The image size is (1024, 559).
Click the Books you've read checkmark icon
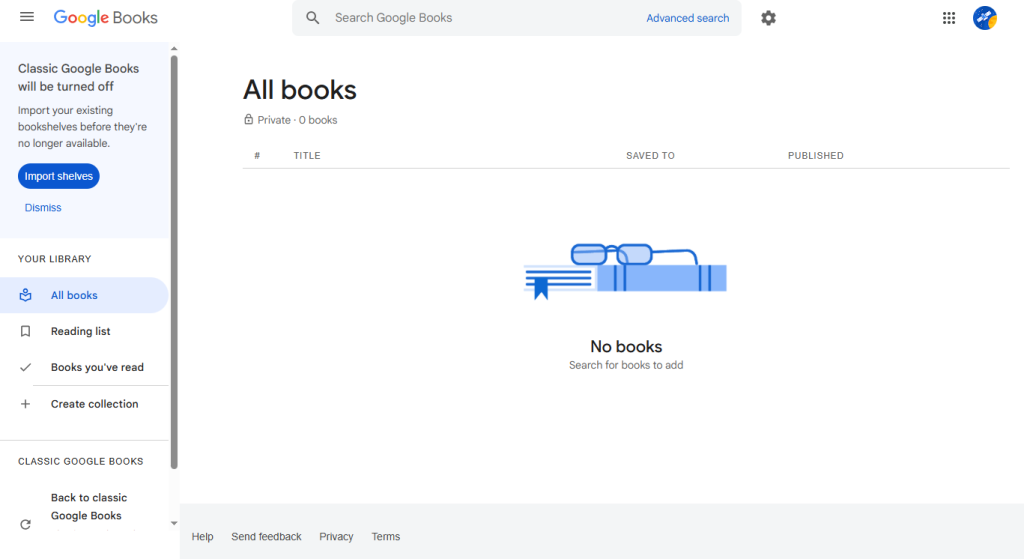point(25,367)
